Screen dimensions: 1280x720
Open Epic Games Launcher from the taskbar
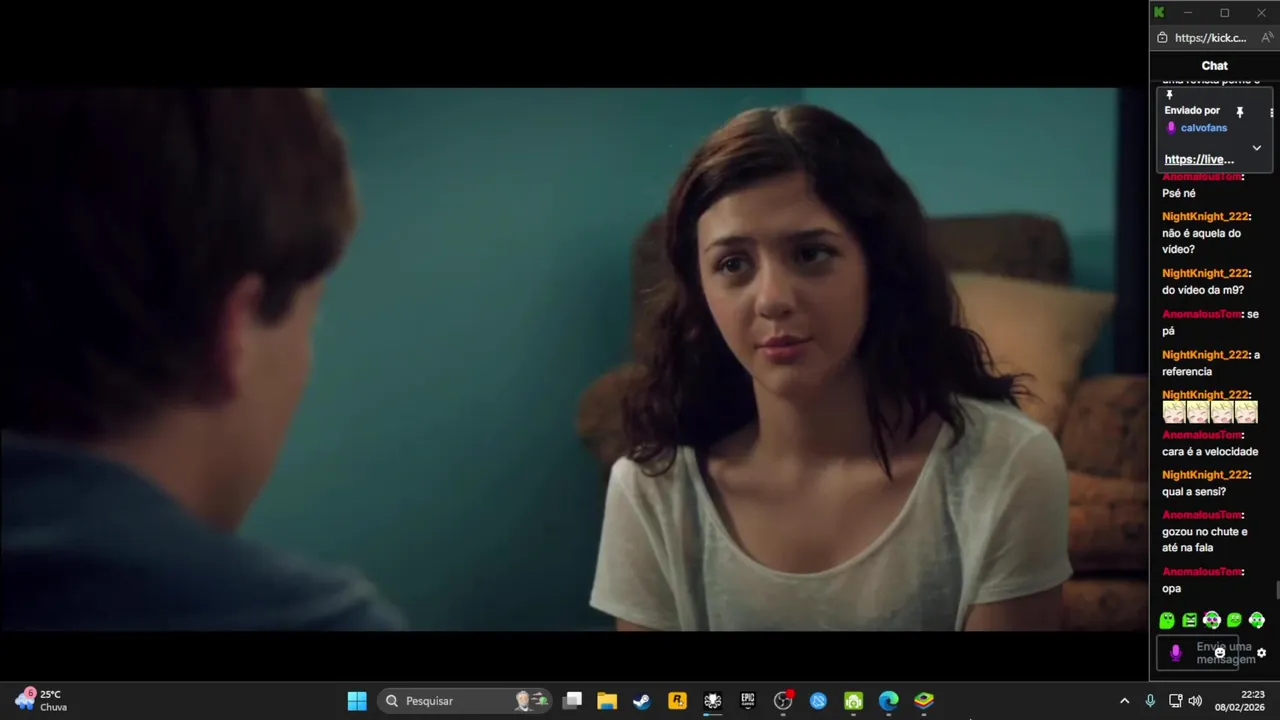748,701
